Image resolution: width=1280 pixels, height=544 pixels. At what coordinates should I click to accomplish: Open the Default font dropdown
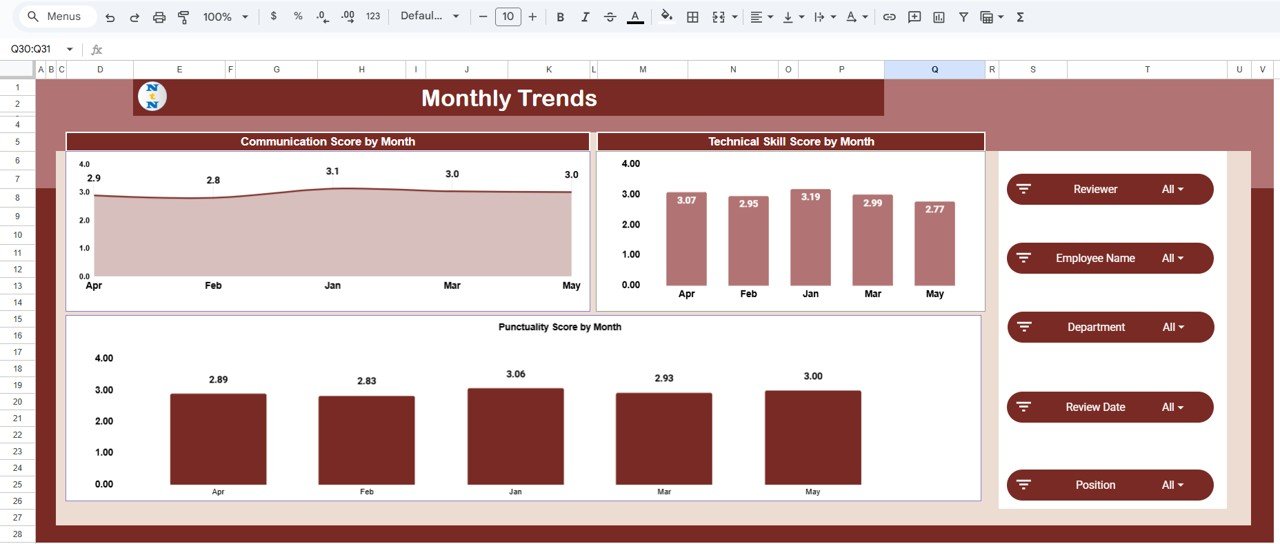[430, 17]
